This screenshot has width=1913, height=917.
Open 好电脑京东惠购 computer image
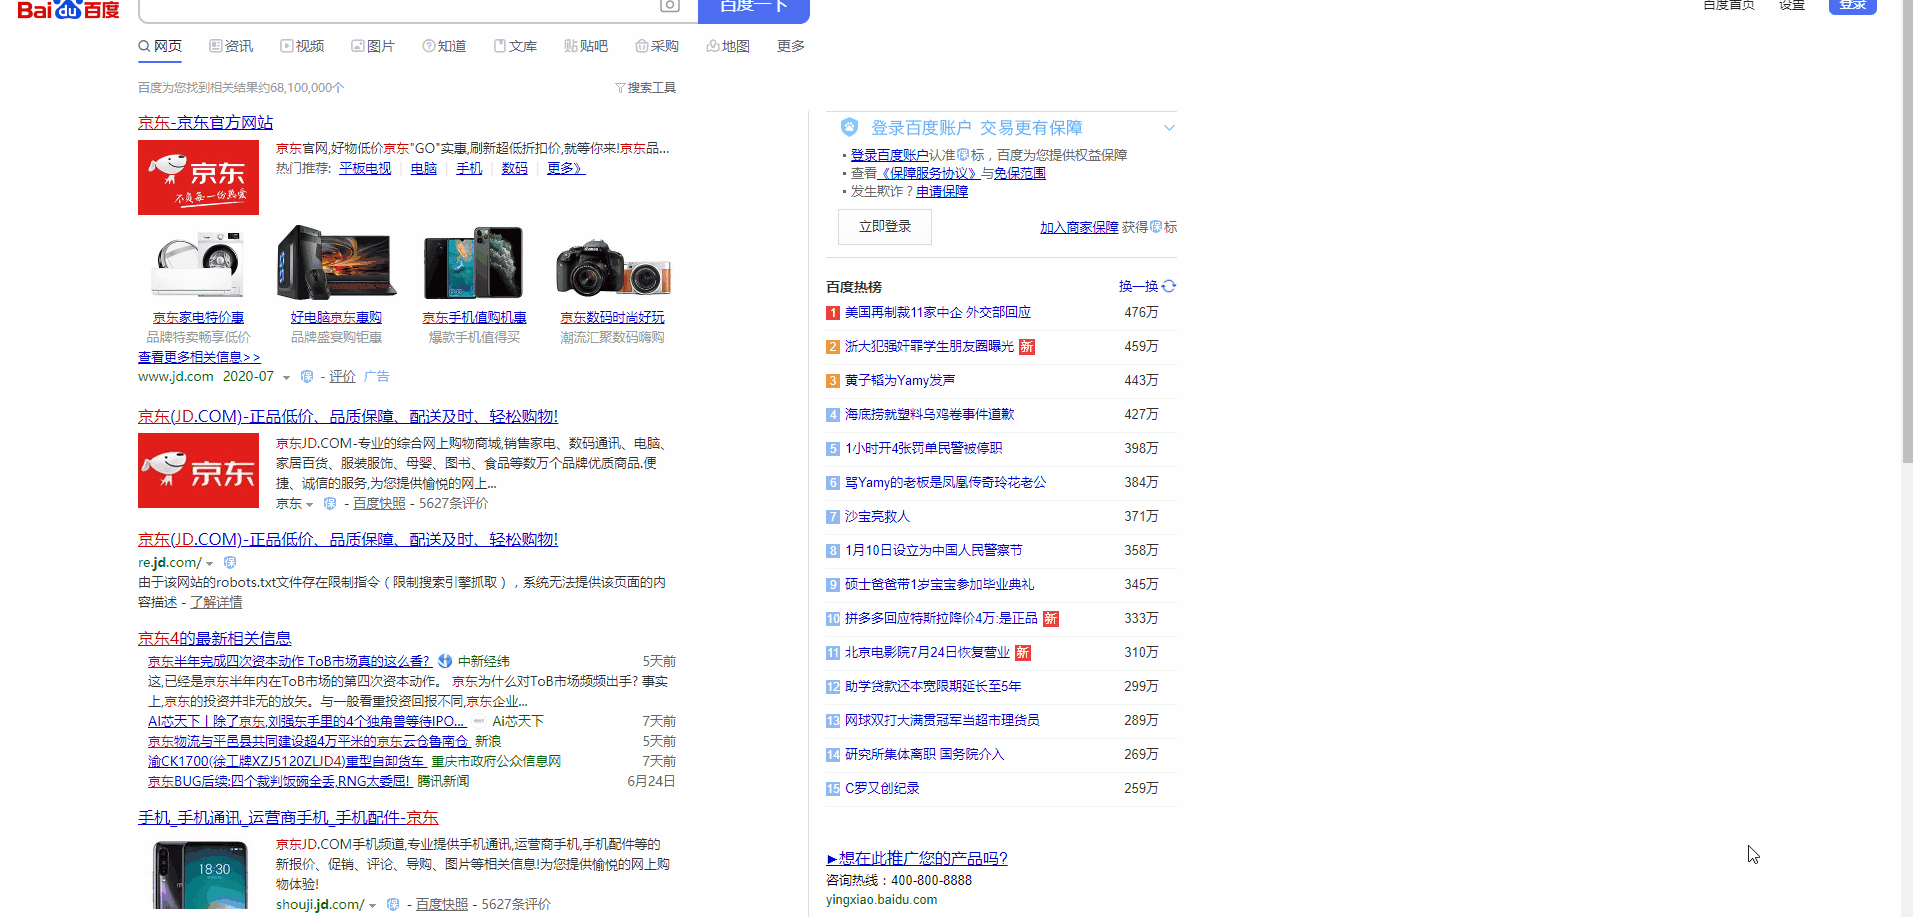tap(336, 263)
